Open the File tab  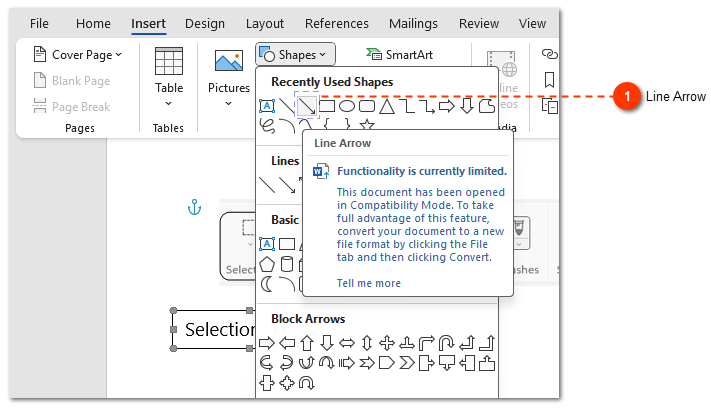tap(39, 24)
